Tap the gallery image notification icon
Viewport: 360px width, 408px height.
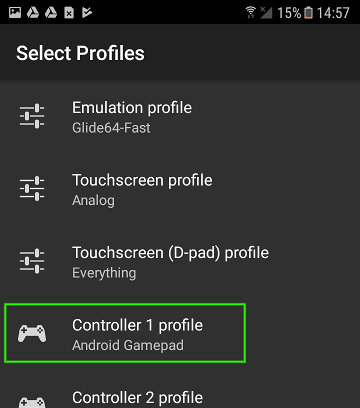15,13
